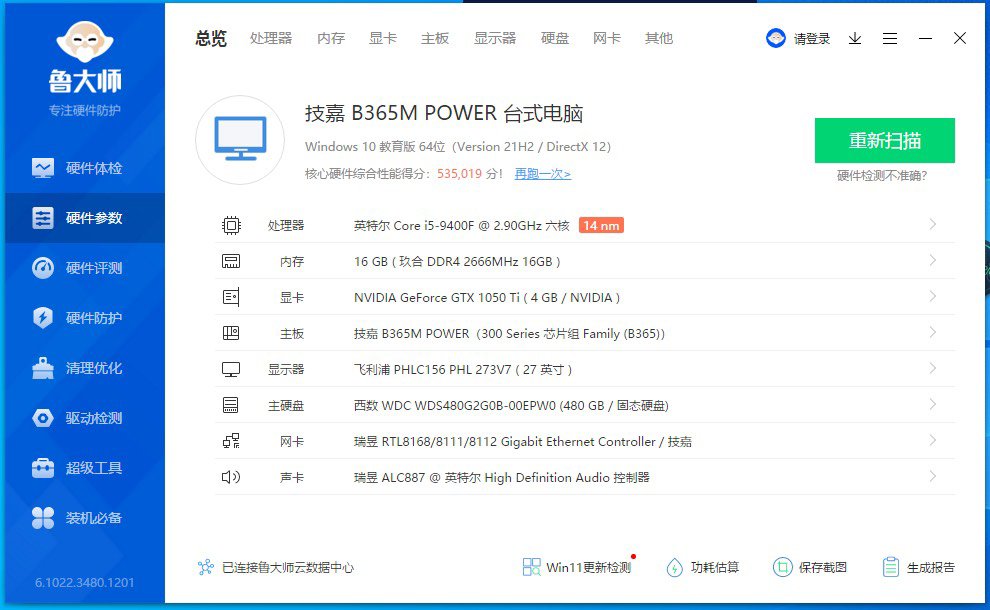Switch to the 硬盘 tab
Screen dimensions: 990x610
(x=555, y=39)
